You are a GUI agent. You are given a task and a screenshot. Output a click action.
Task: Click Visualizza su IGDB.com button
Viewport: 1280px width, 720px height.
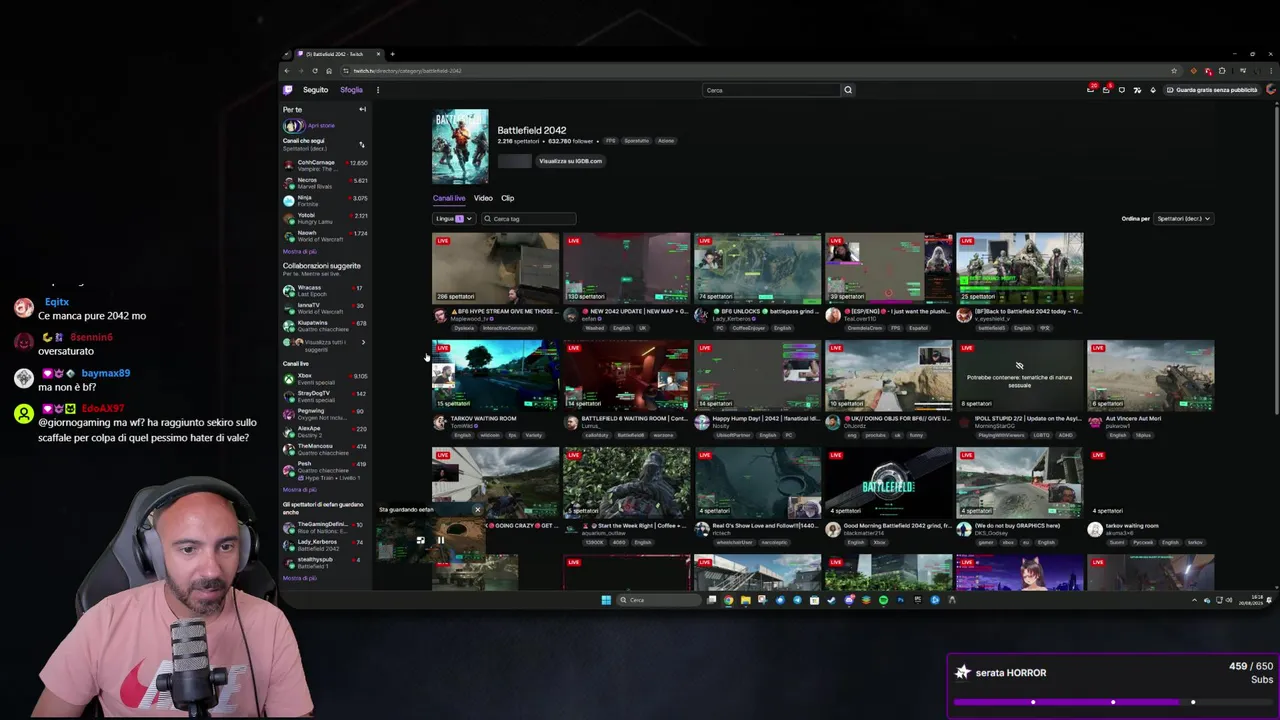tap(570, 161)
